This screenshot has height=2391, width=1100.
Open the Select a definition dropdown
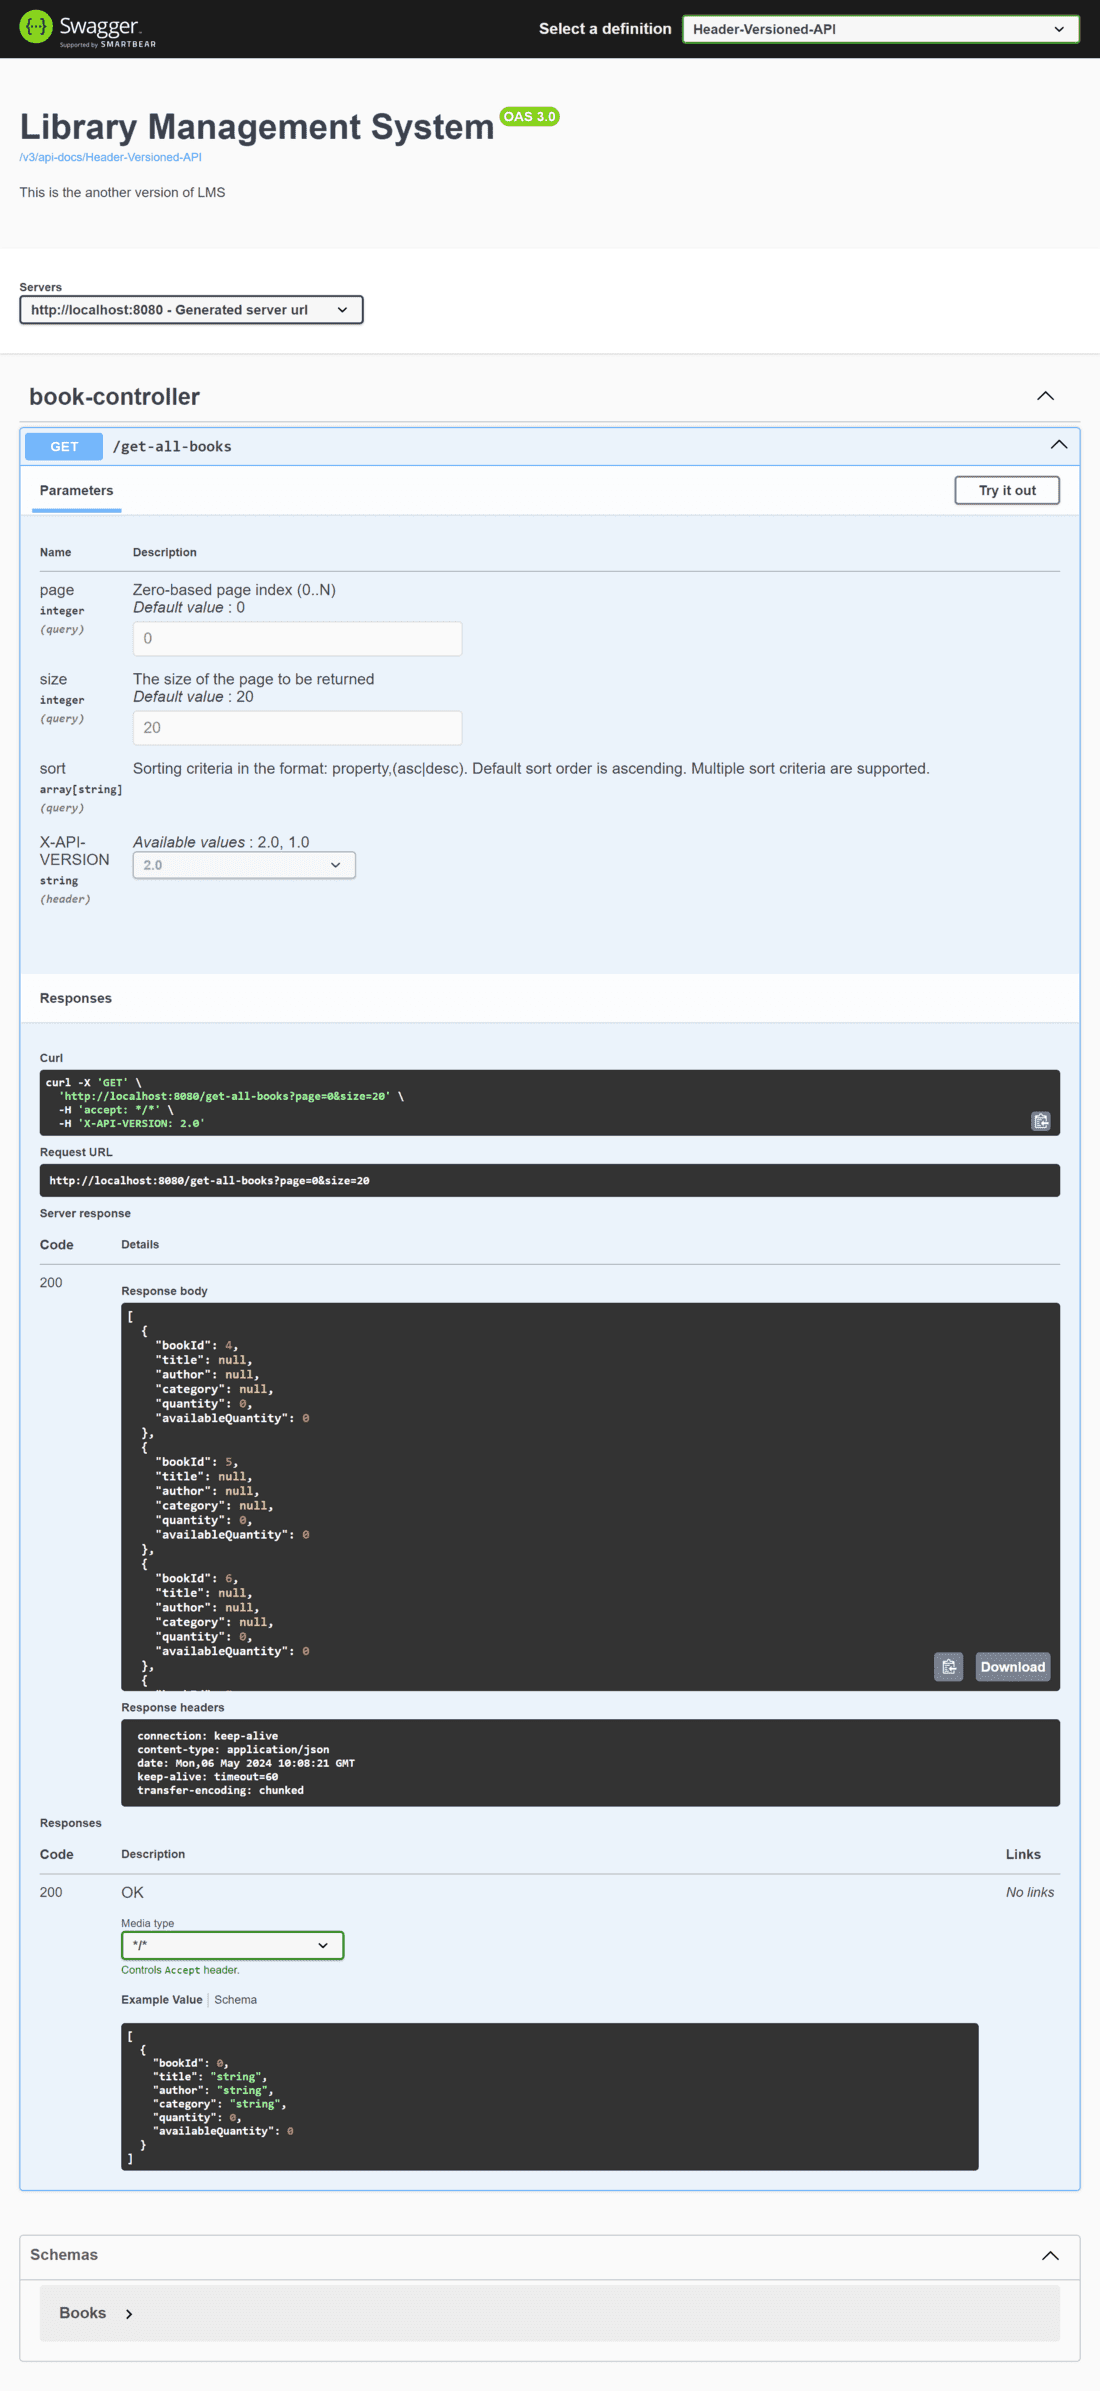point(880,29)
